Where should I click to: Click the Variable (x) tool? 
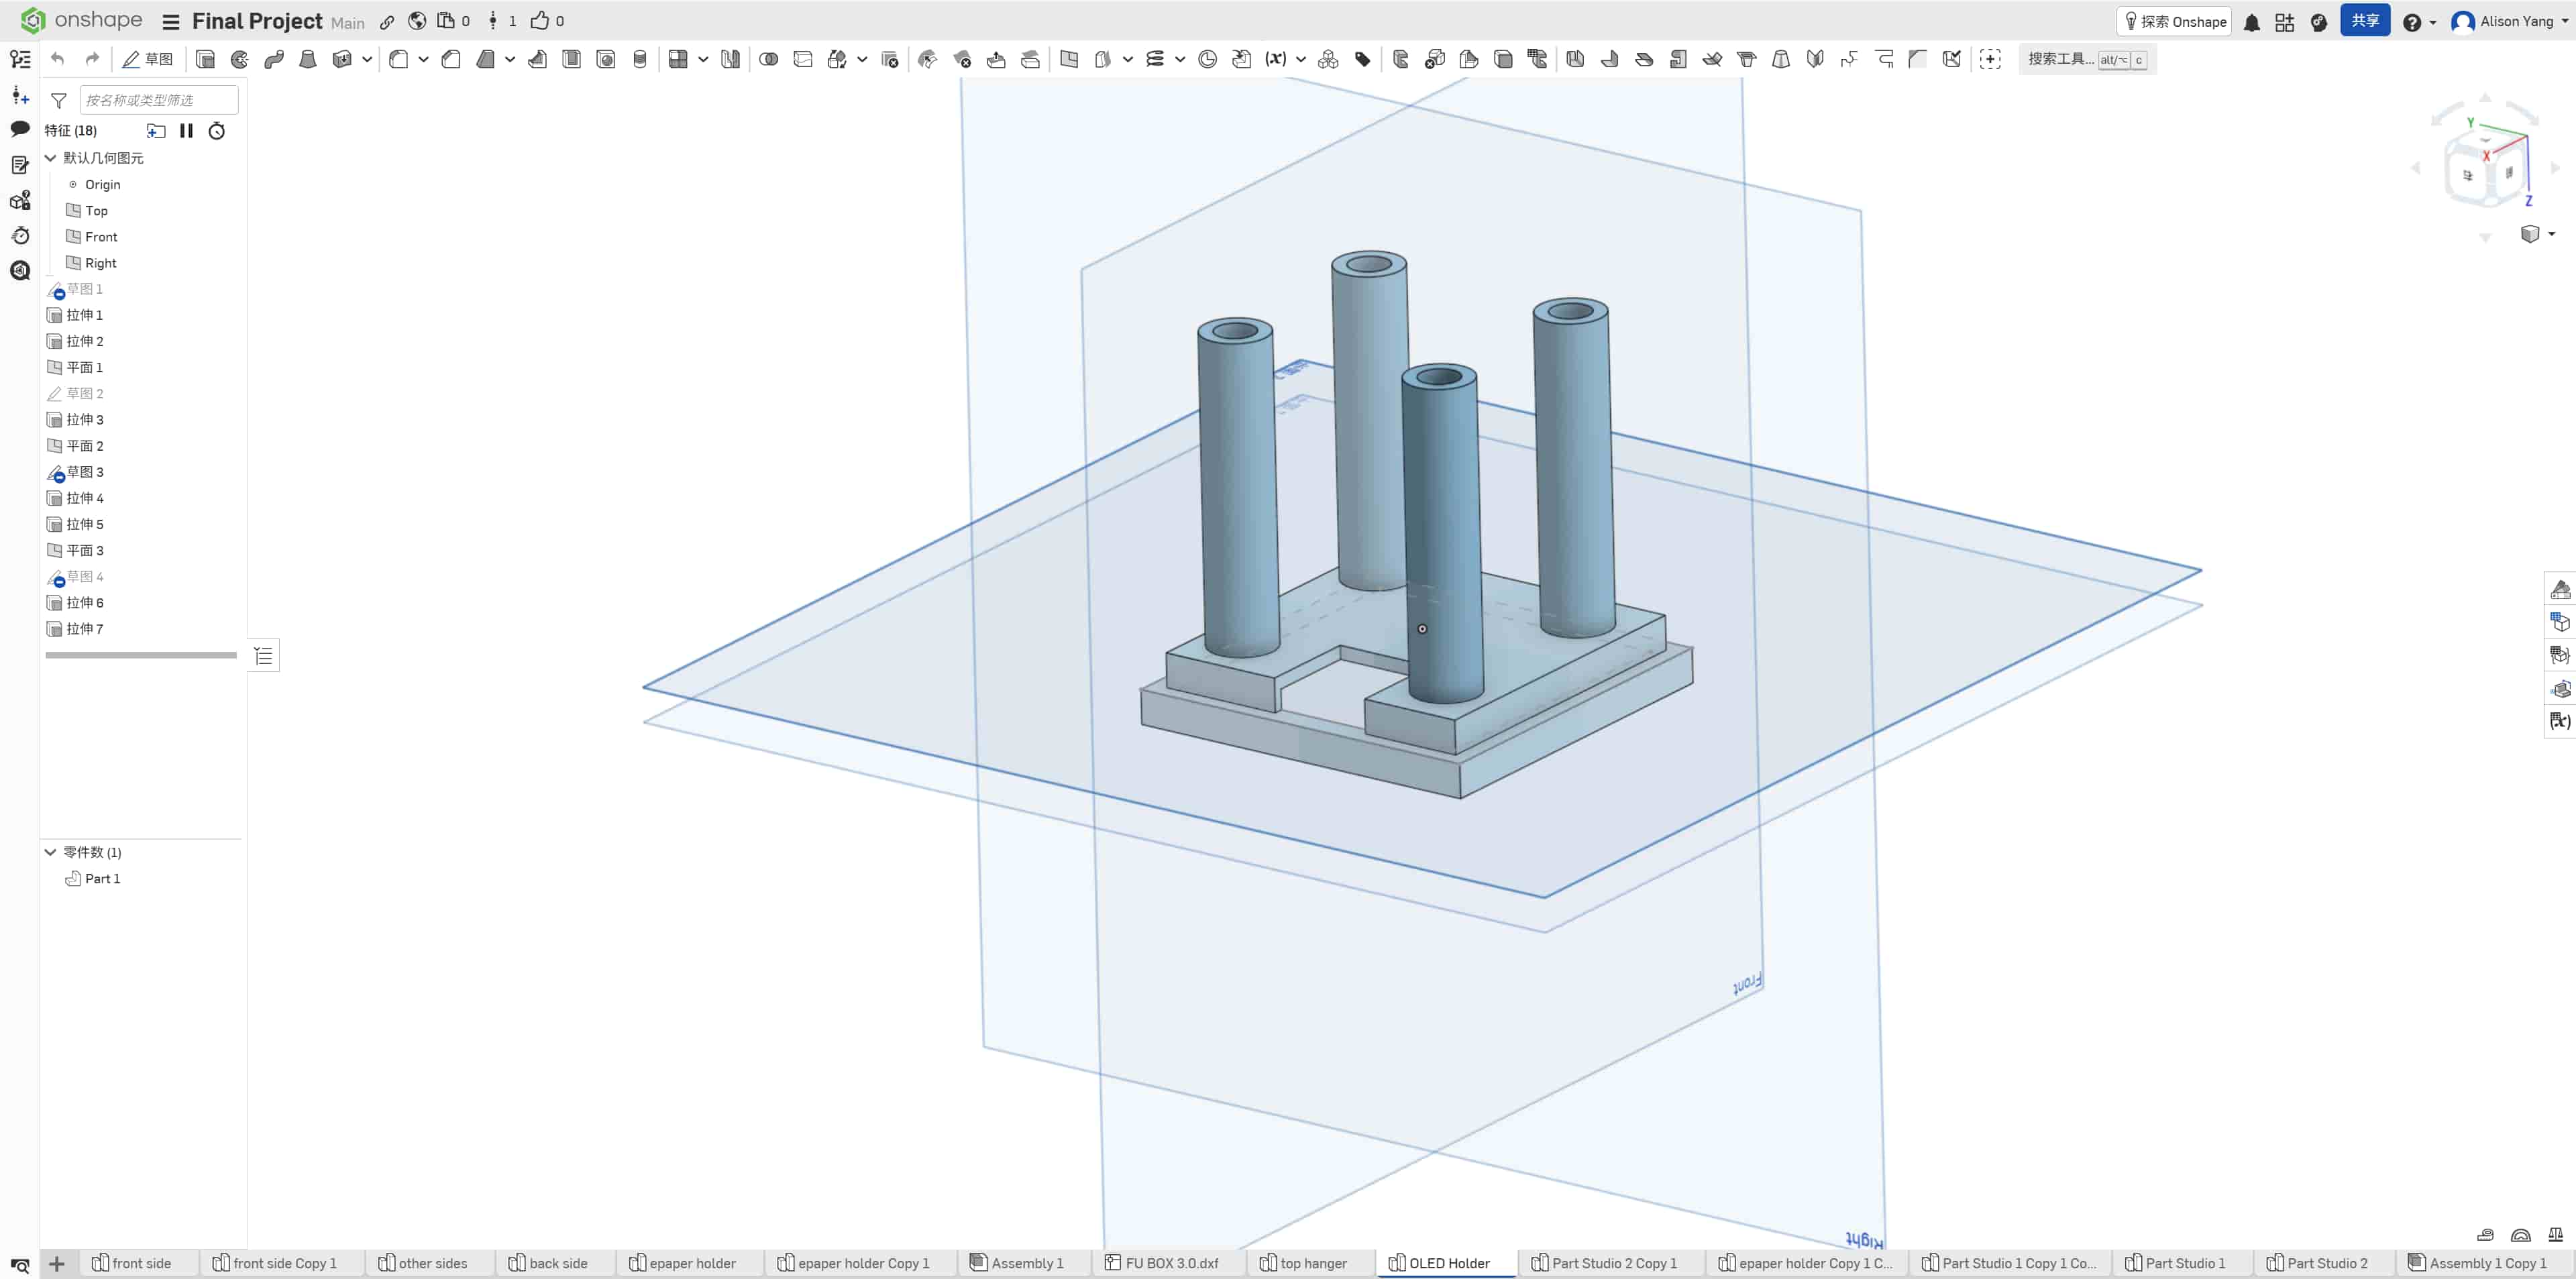pos(1276,59)
